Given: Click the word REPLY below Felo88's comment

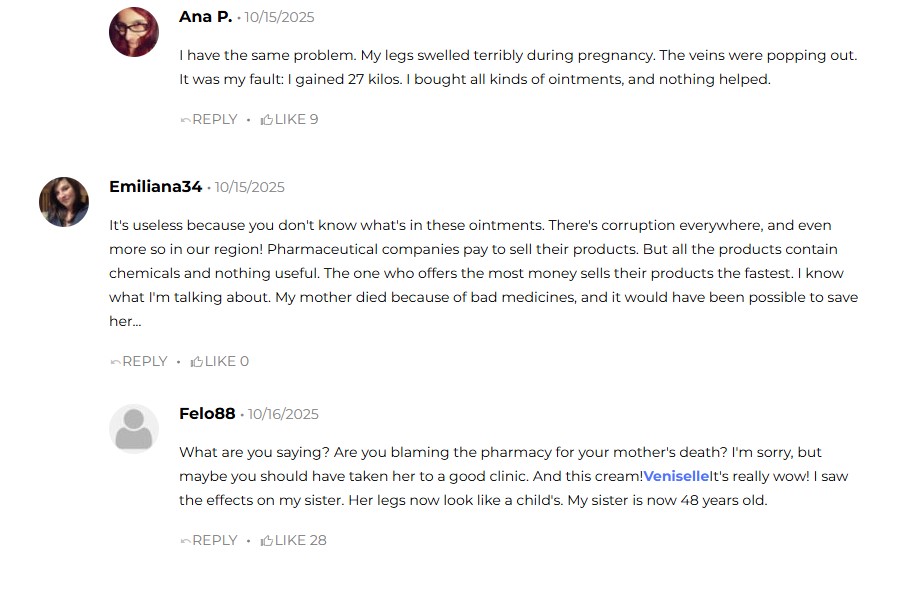Looking at the screenshot, I should click(214, 541).
